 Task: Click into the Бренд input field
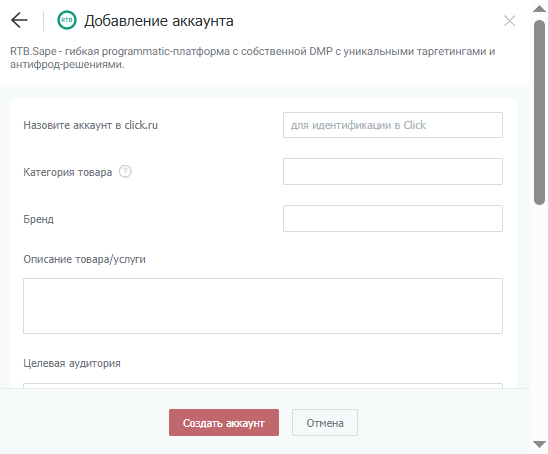click(x=393, y=218)
